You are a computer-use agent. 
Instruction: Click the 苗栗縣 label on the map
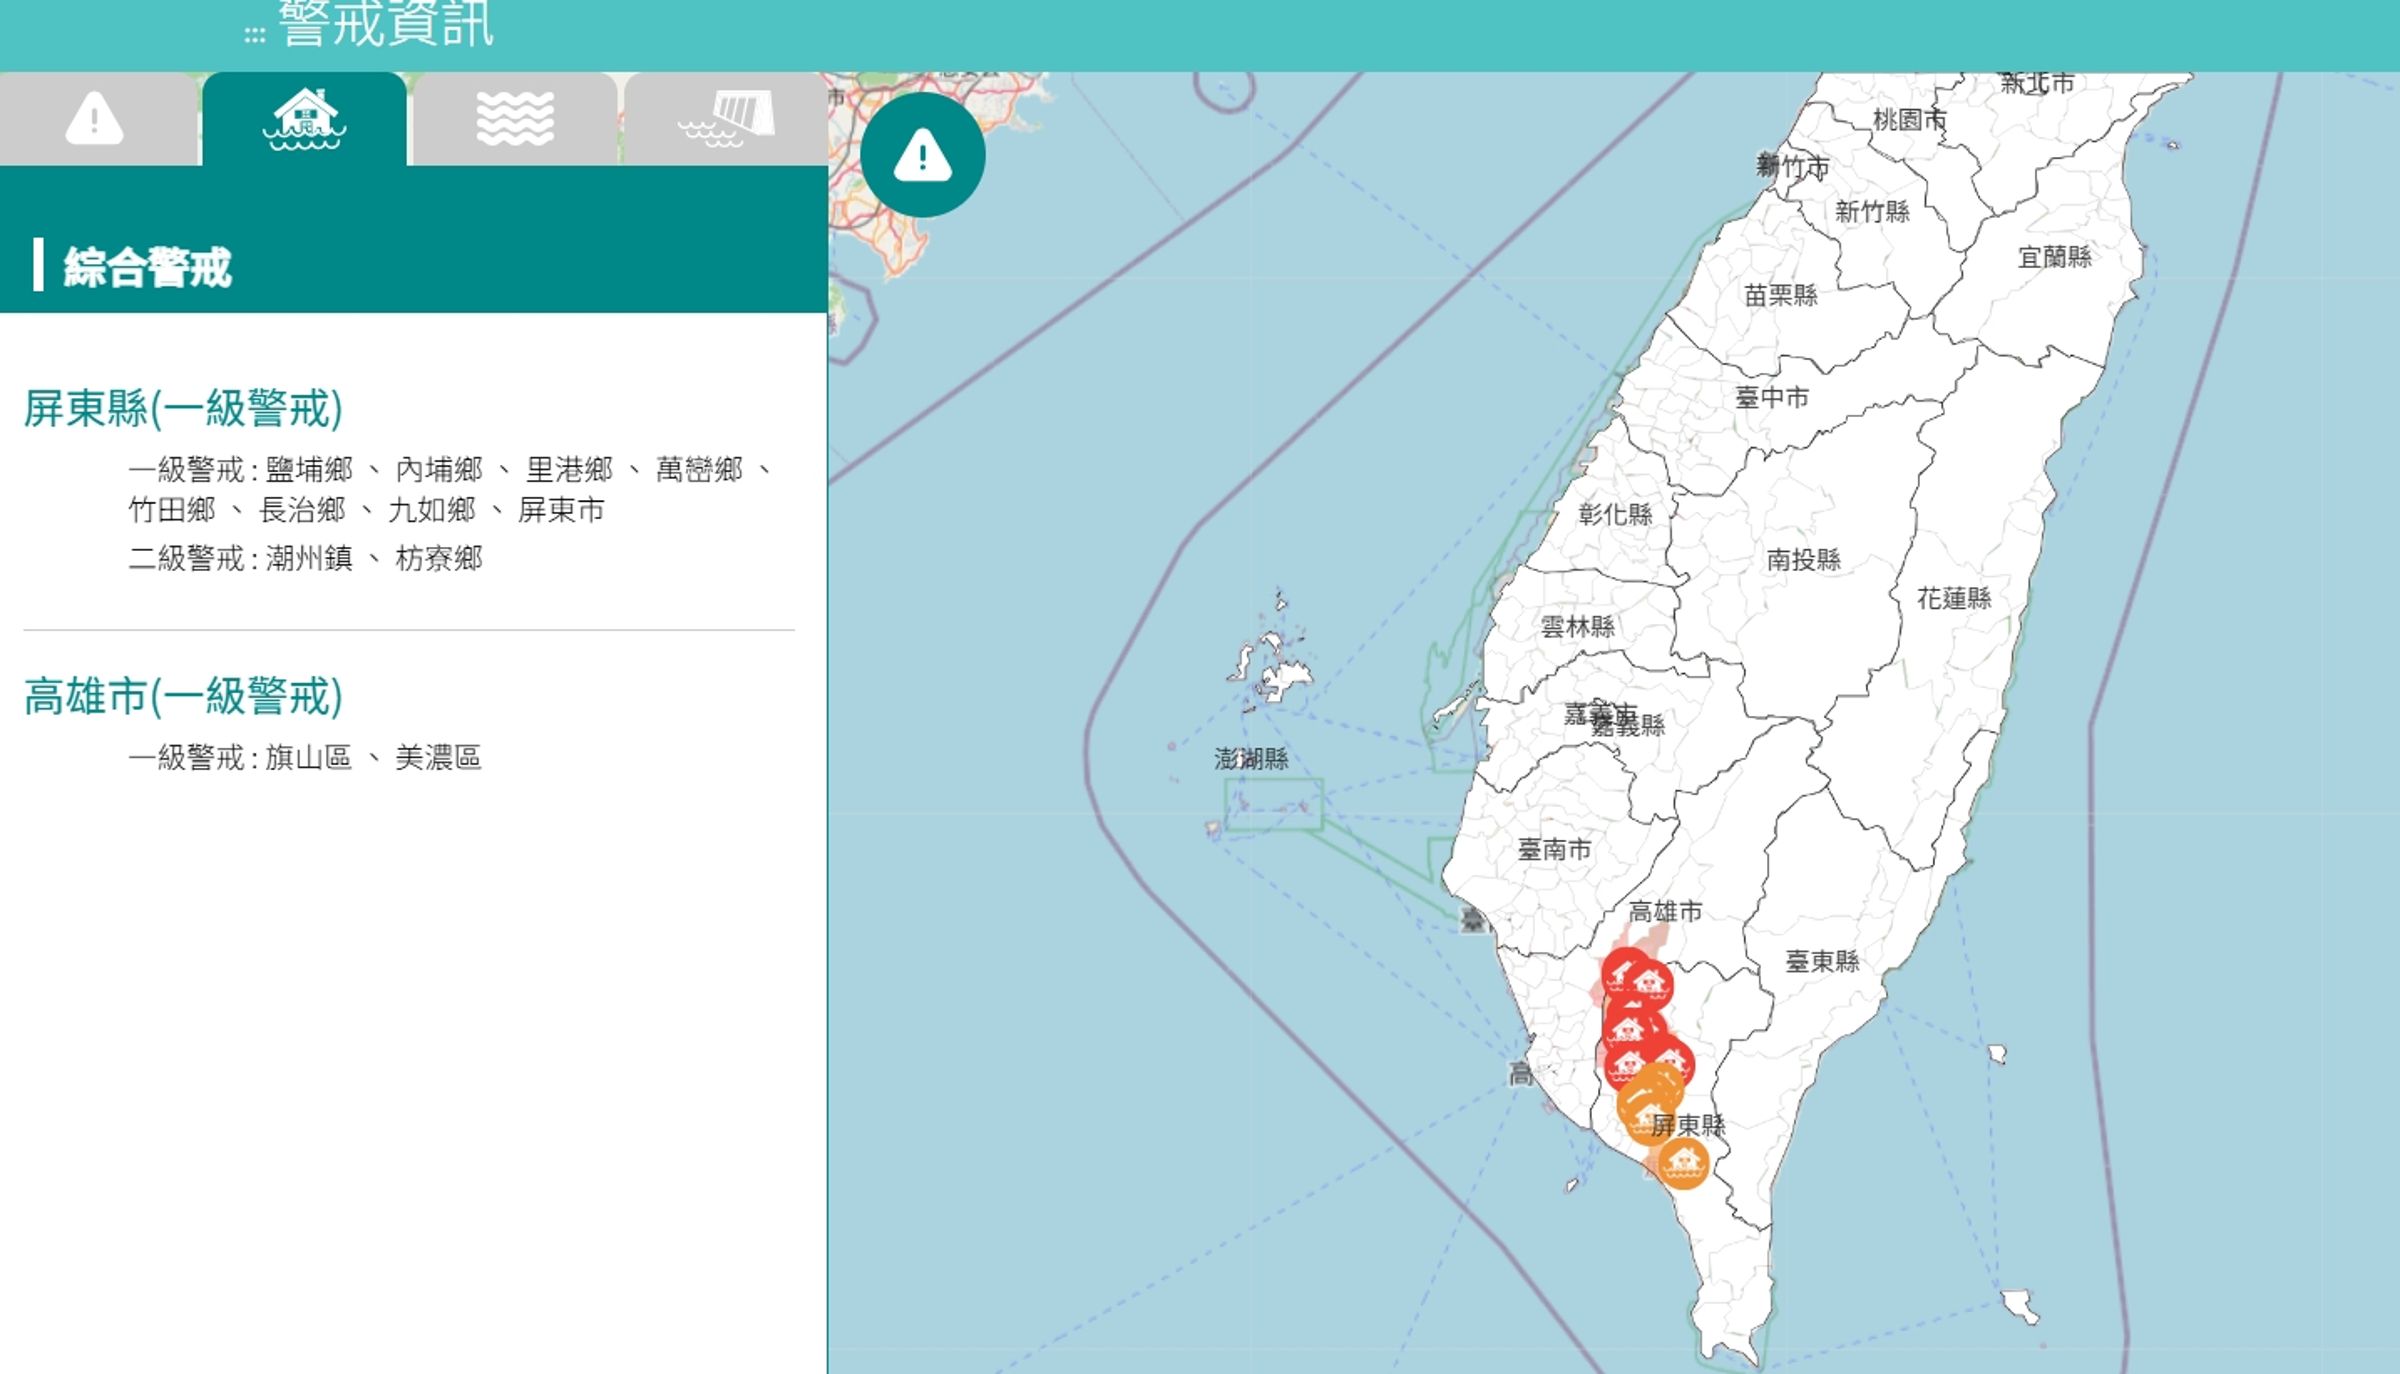pyautogui.click(x=1781, y=295)
